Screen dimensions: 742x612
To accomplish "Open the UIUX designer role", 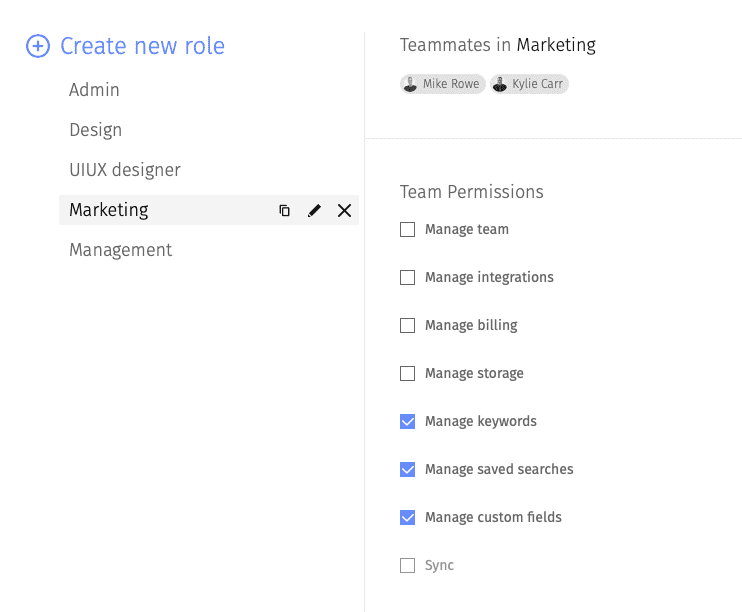I will pyautogui.click(x=125, y=170).
